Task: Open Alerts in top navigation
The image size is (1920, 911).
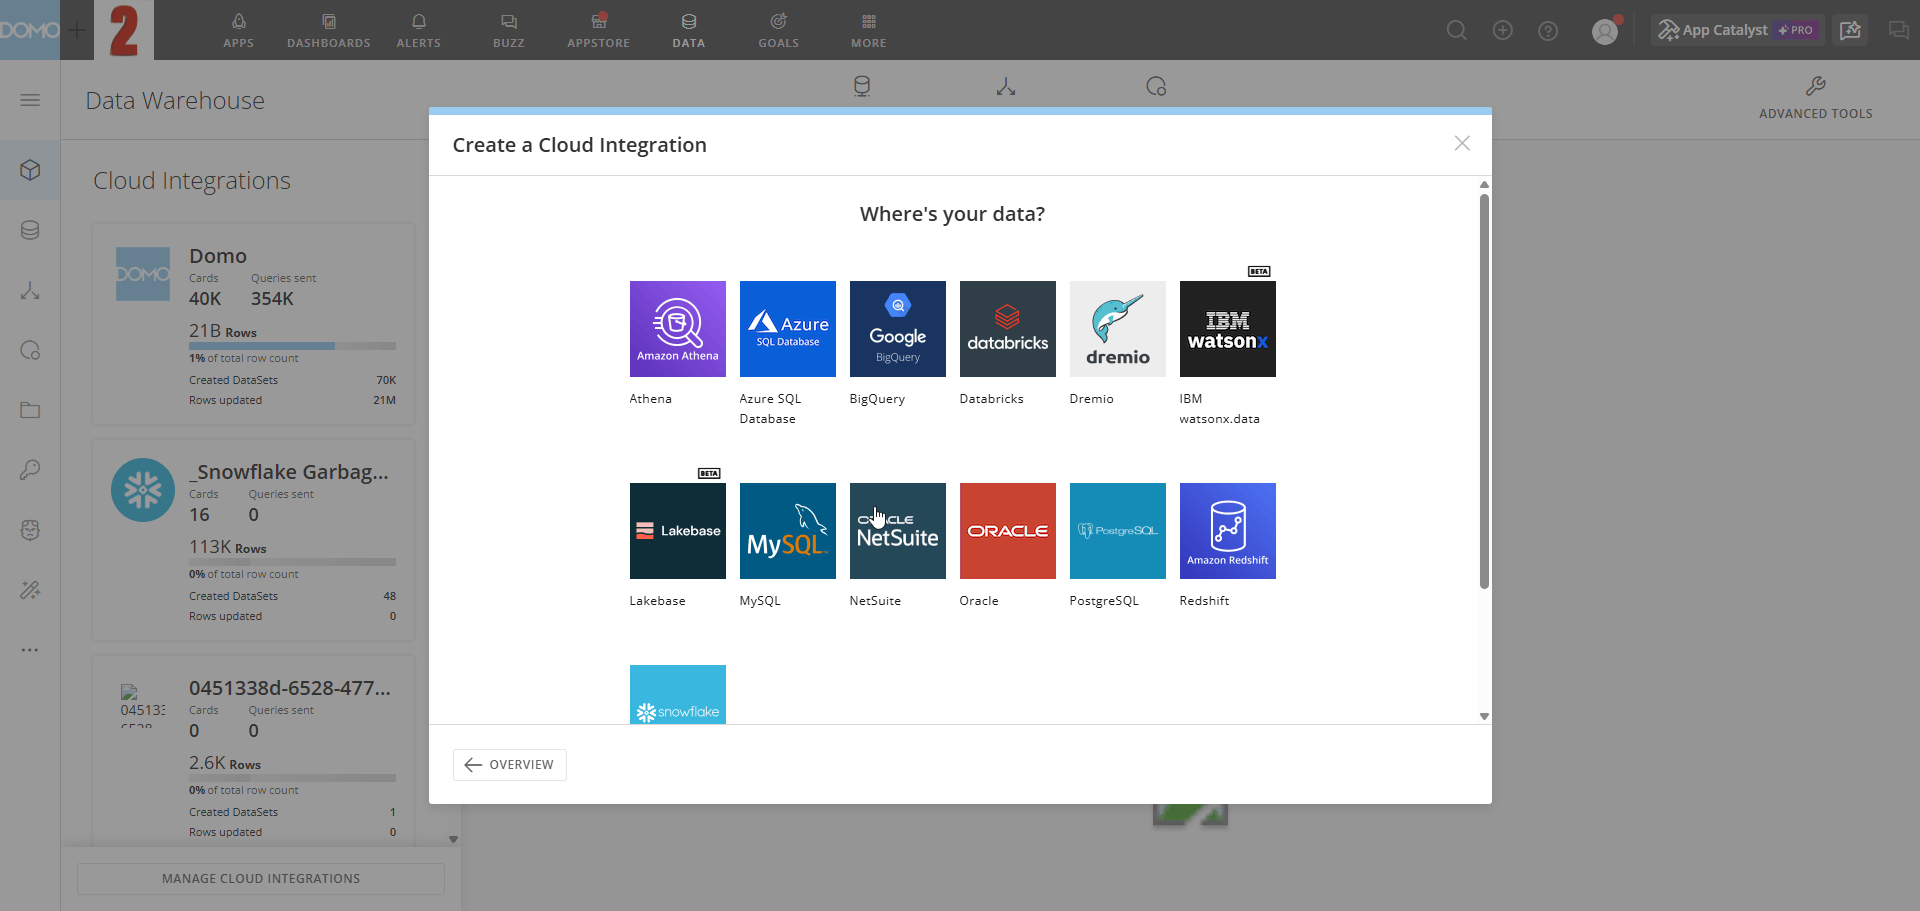Action: pyautogui.click(x=418, y=30)
